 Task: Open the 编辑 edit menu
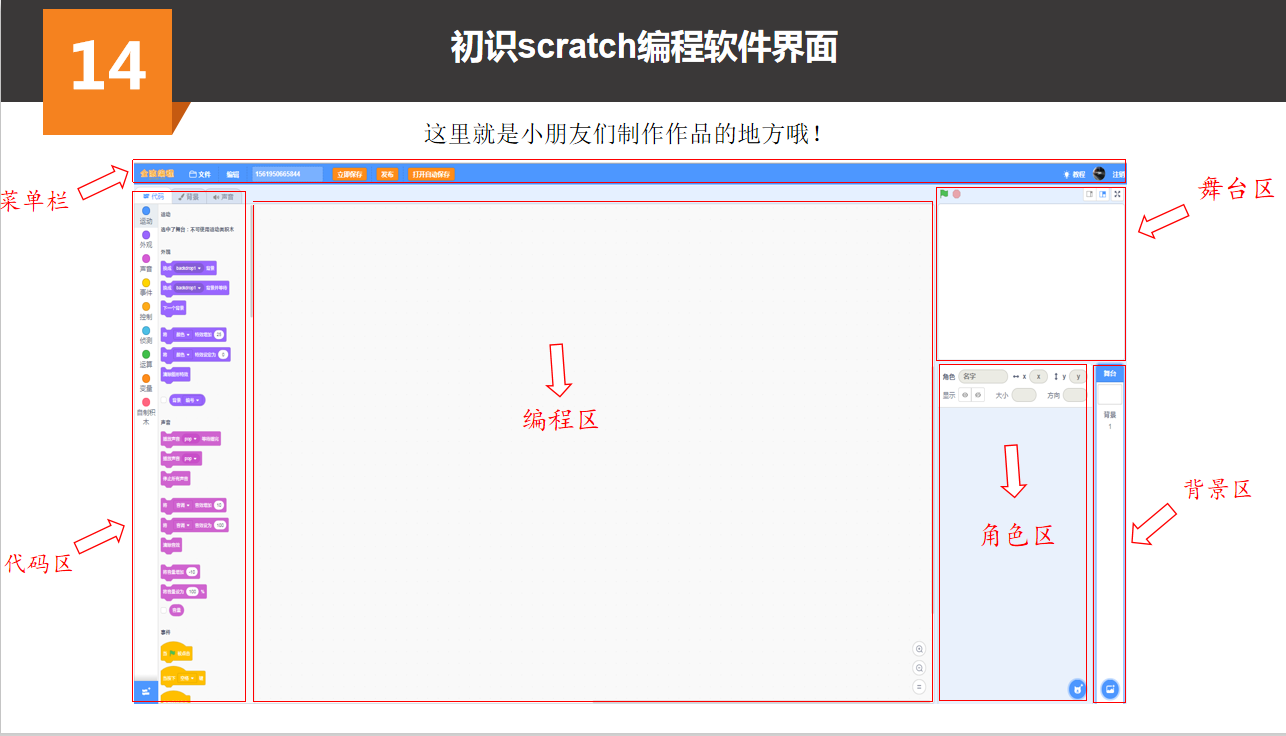pos(233,174)
